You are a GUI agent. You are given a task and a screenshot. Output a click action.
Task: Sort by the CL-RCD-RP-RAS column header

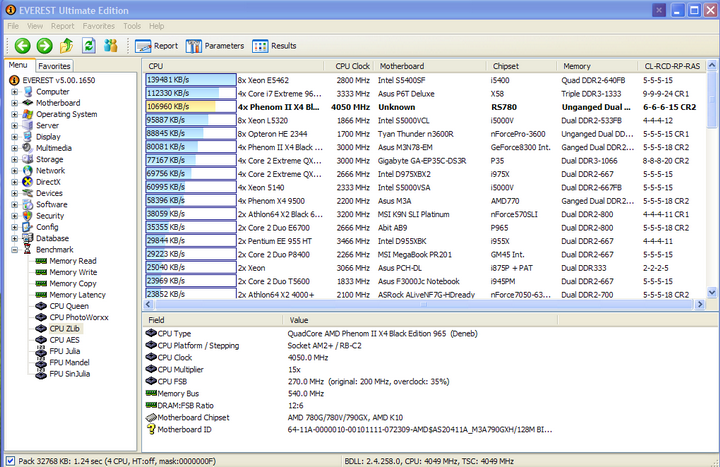tap(672, 66)
